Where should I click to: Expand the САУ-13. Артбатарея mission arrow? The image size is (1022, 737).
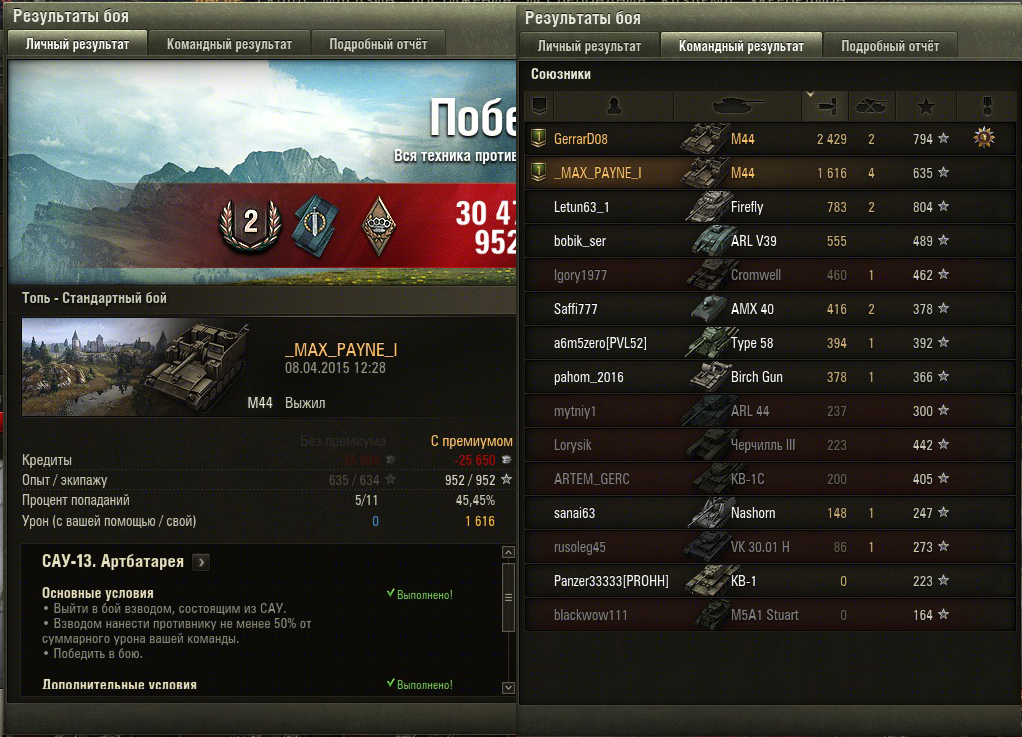click(x=201, y=562)
